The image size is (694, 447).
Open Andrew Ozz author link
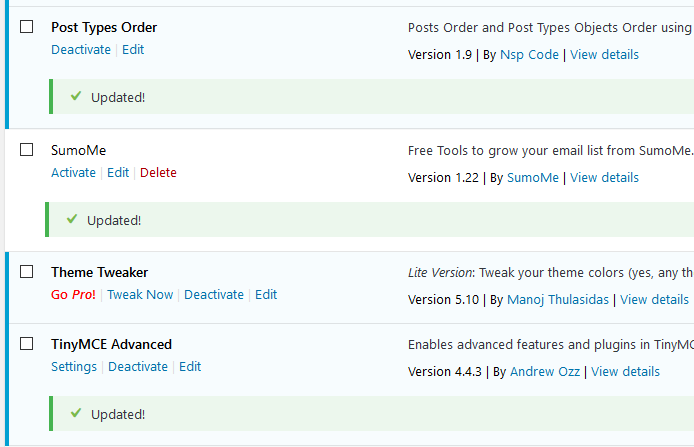pos(545,371)
